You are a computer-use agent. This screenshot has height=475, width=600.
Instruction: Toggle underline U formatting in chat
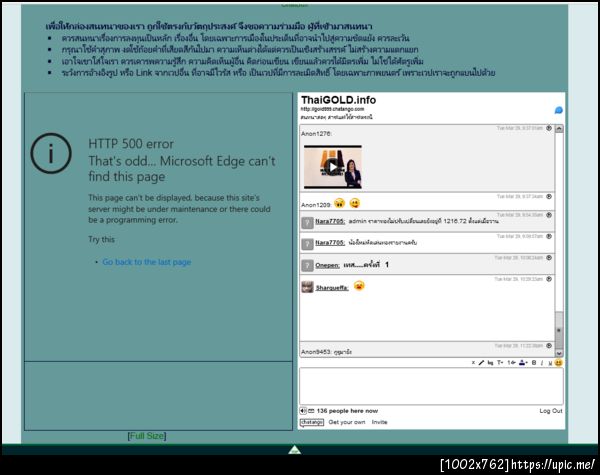coord(550,363)
